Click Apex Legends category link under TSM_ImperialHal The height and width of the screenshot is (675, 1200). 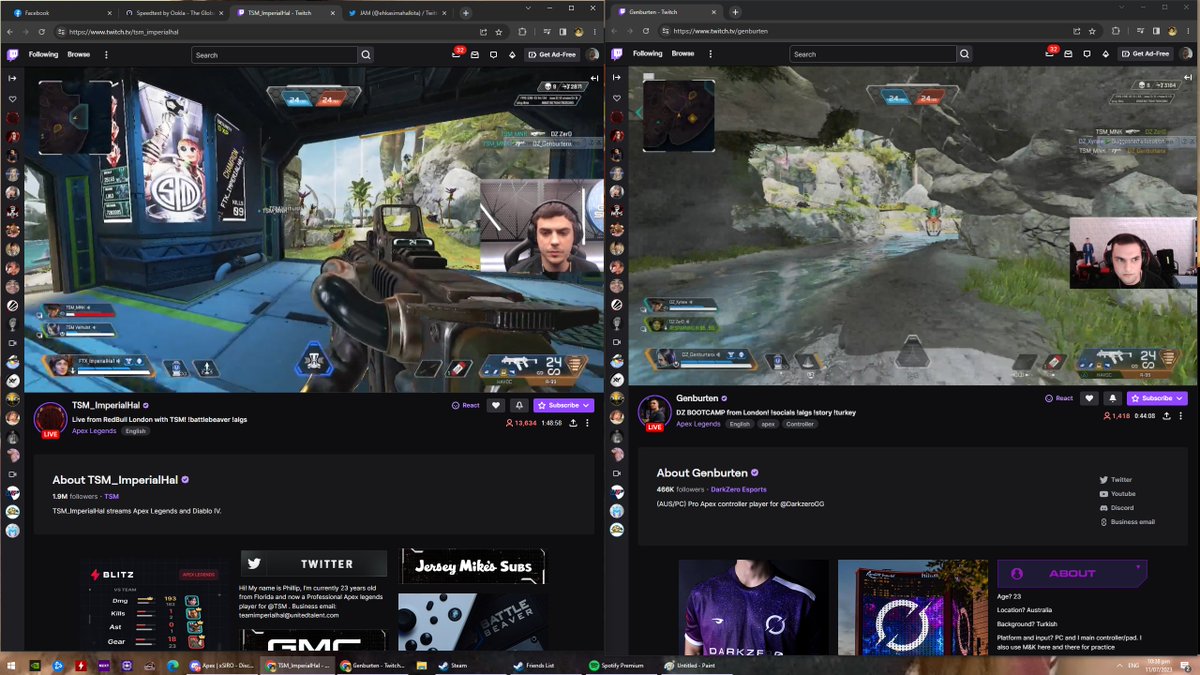[94, 431]
